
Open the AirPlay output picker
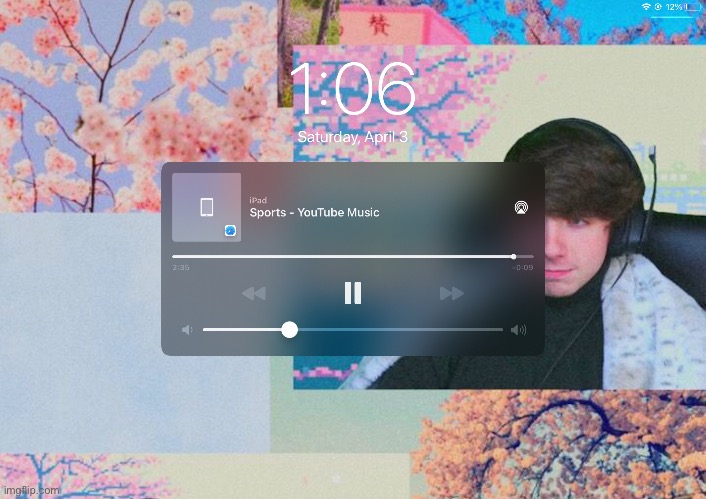tap(521, 208)
